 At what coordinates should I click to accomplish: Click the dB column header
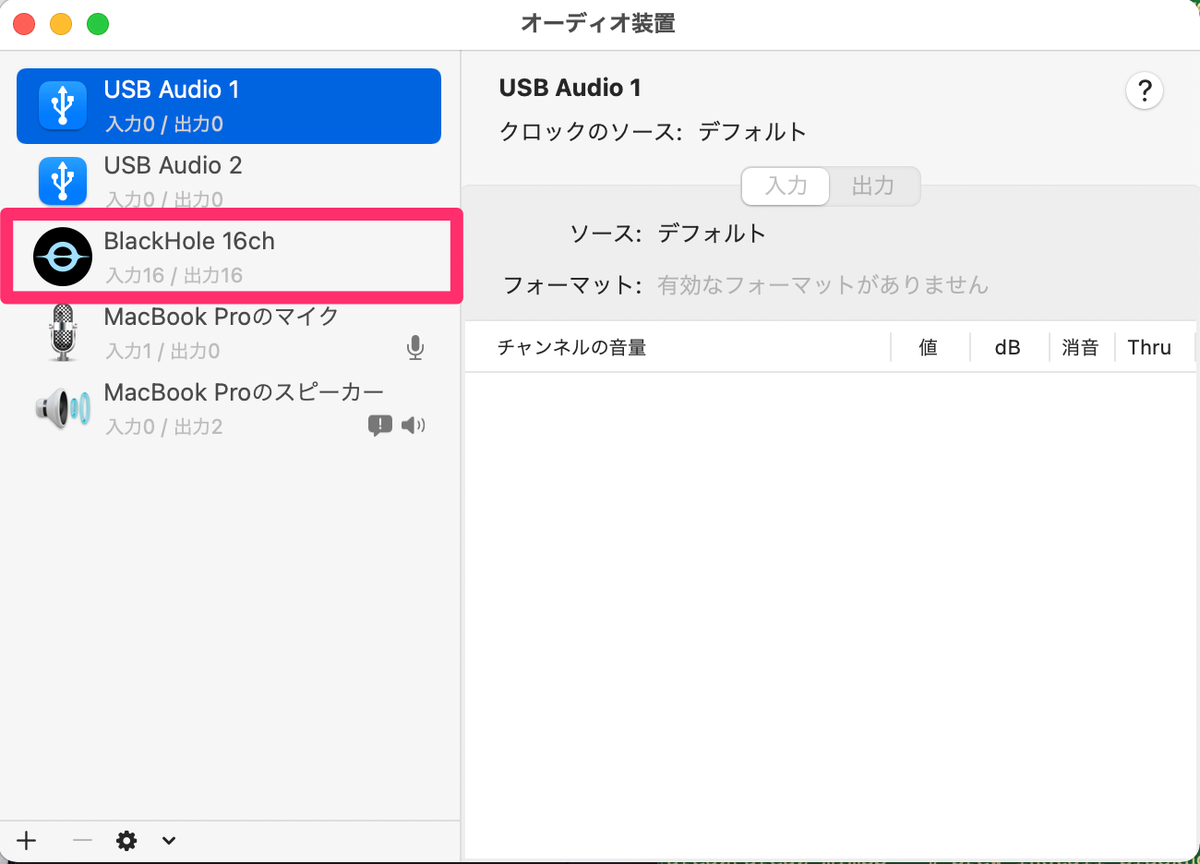click(1007, 347)
